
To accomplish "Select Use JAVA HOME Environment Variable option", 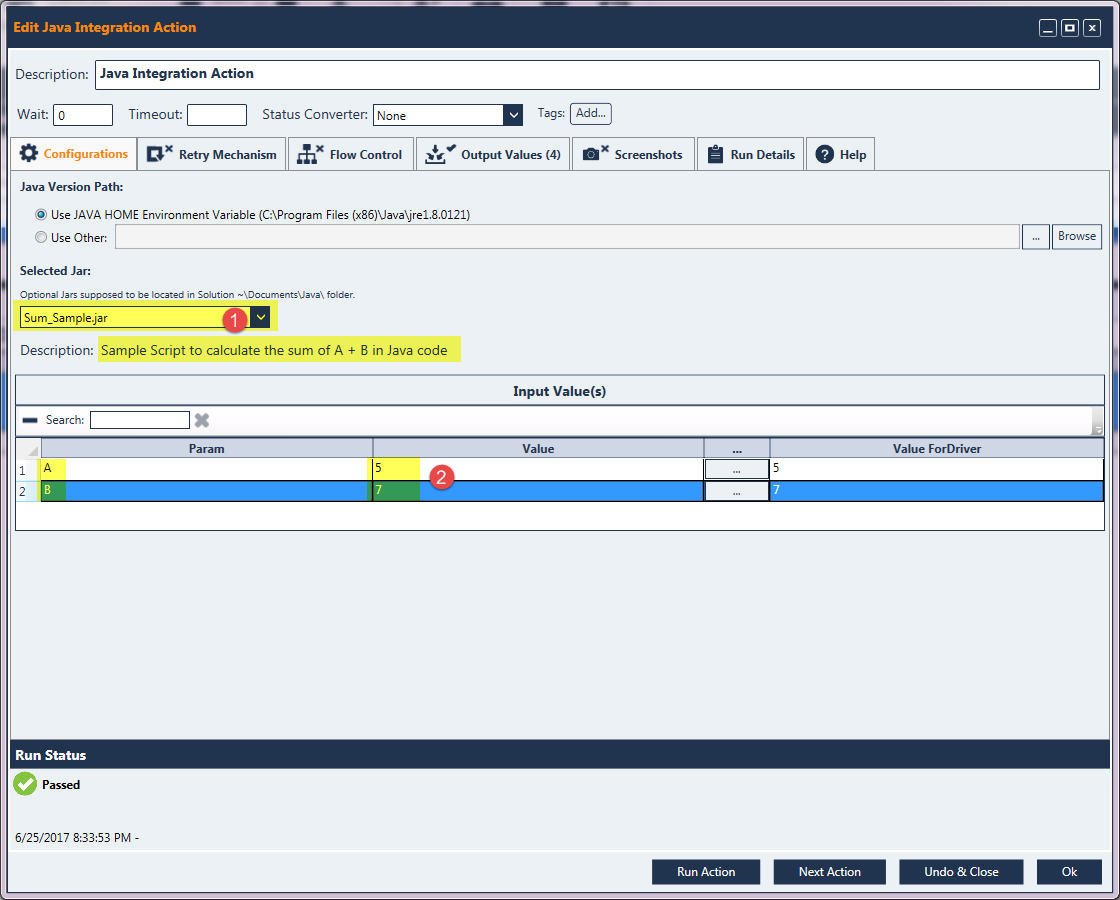I will (41, 214).
